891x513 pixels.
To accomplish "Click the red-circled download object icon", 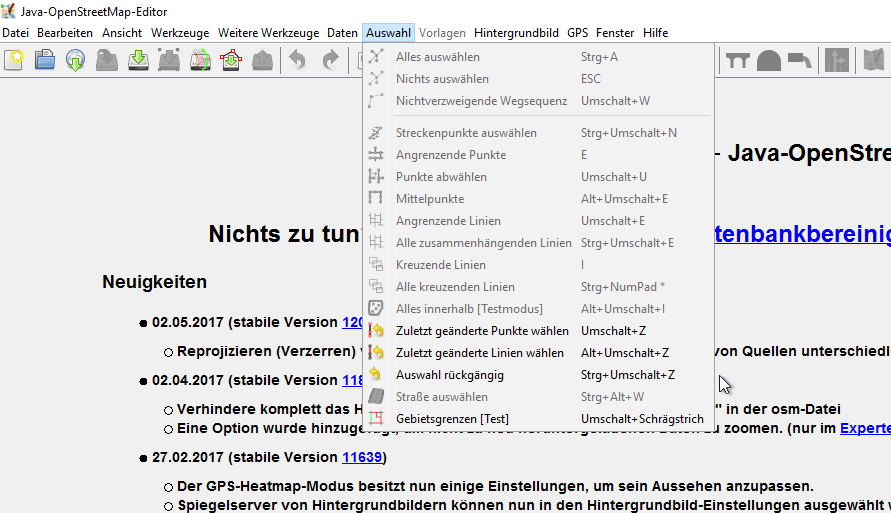I will (231, 60).
